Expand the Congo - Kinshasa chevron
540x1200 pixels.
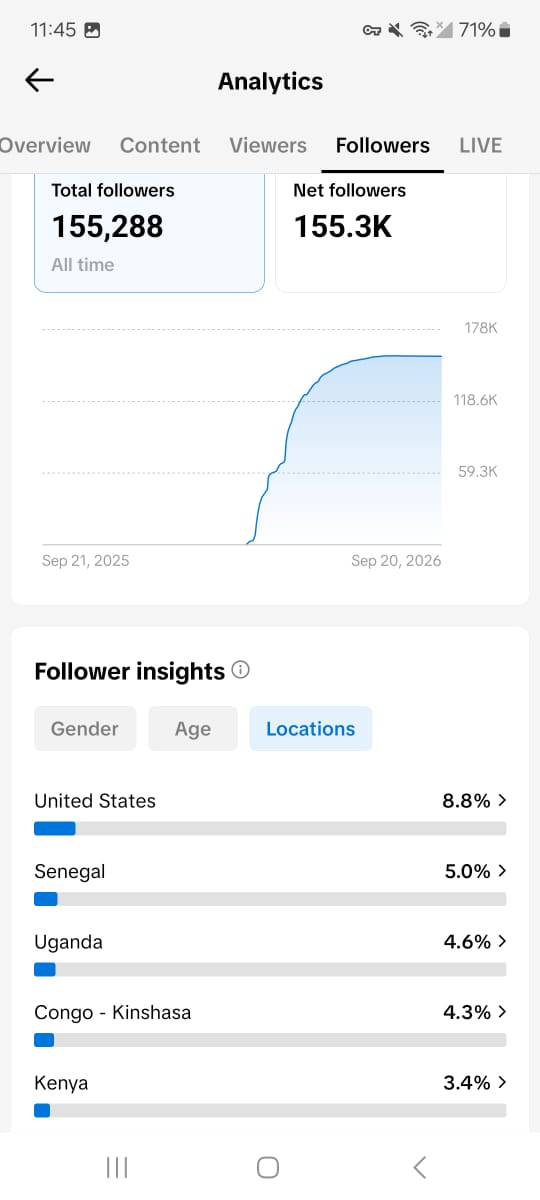pyautogui.click(x=502, y=1011)
